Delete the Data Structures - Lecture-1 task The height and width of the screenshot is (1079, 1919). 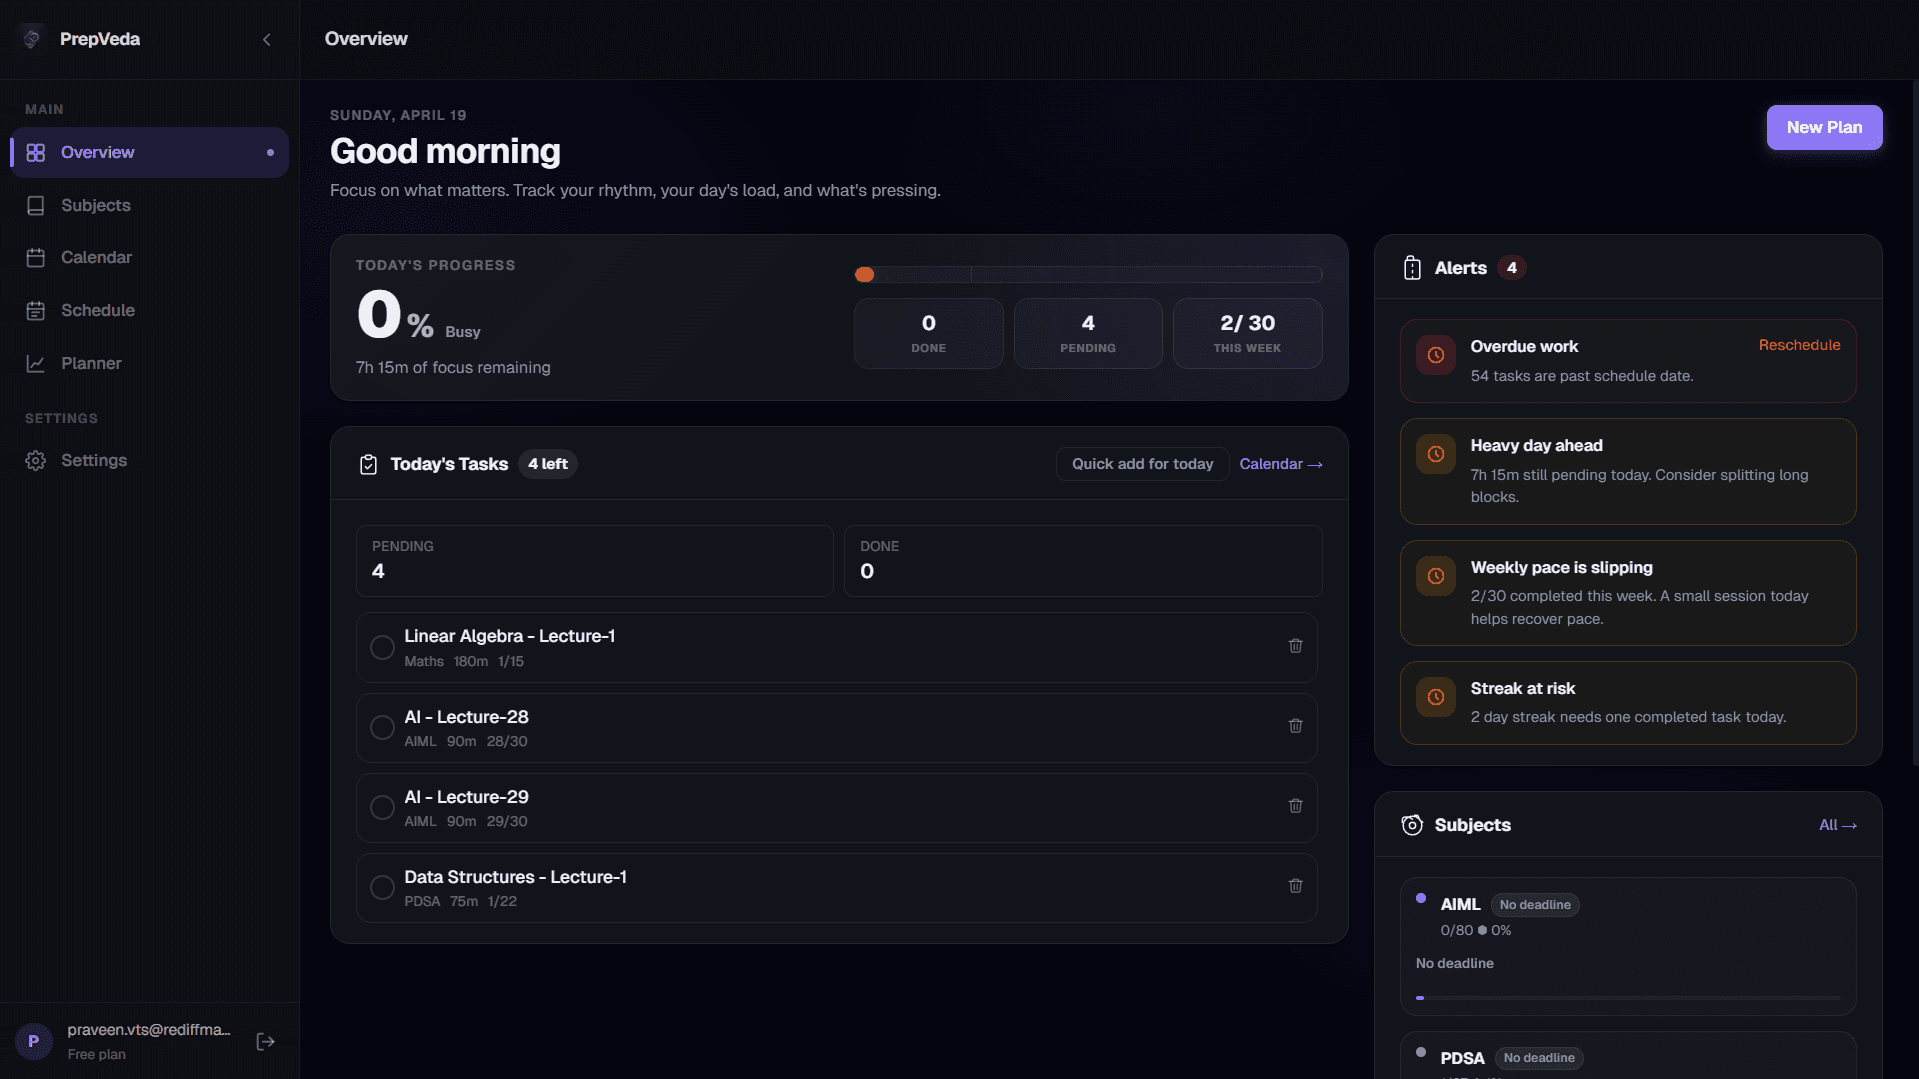click(1295, 886)
